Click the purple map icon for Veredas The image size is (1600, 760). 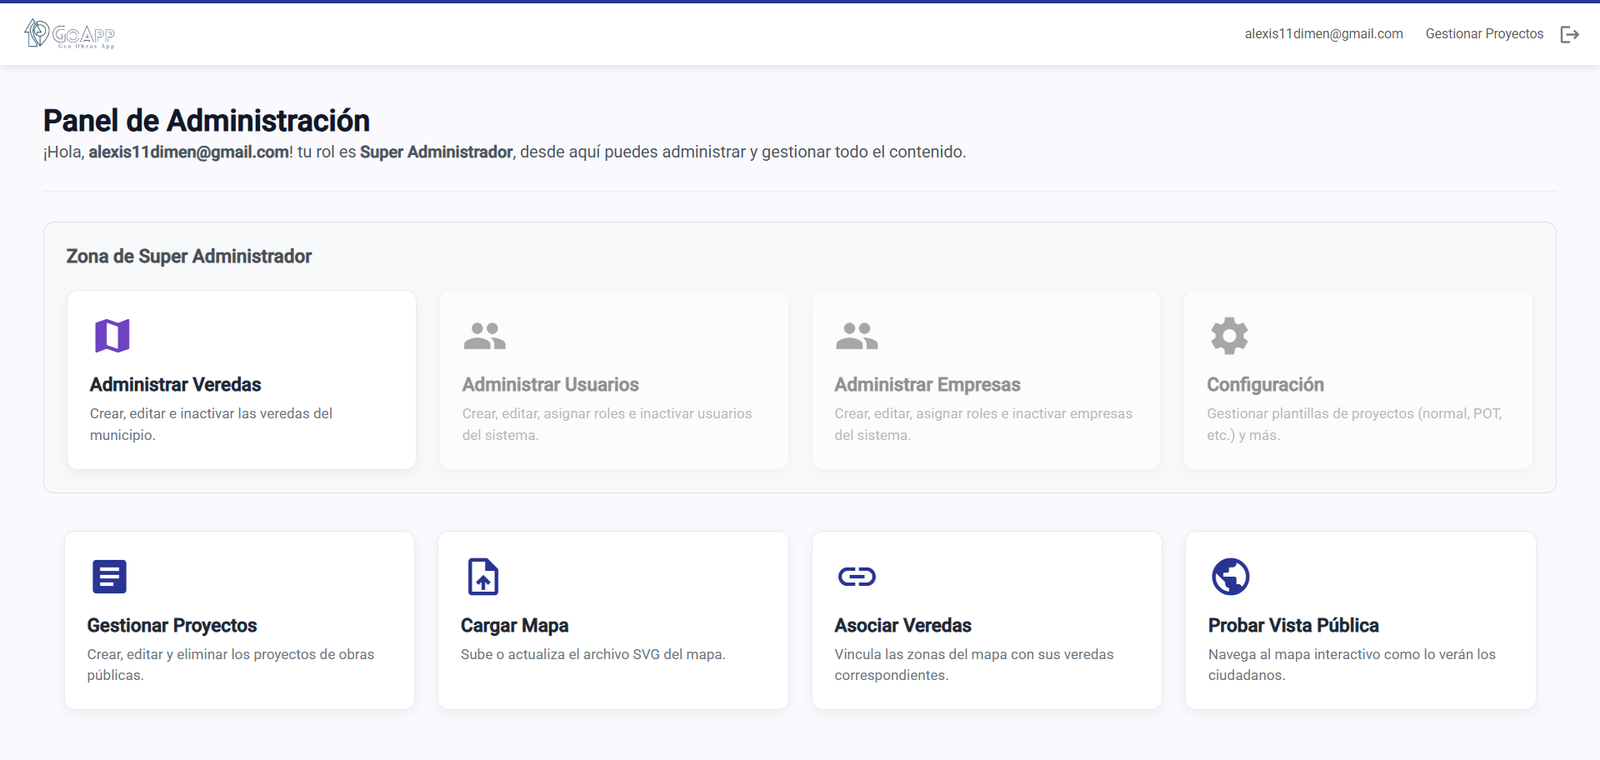(112, 336)
